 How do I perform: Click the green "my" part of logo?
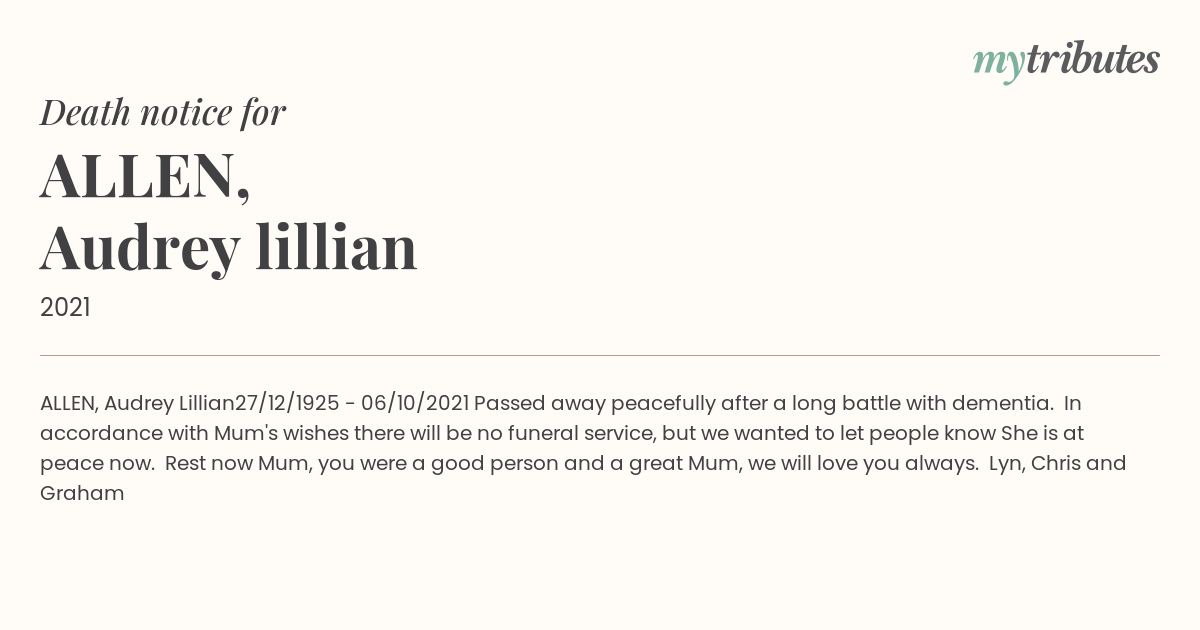tap(999, 64)
